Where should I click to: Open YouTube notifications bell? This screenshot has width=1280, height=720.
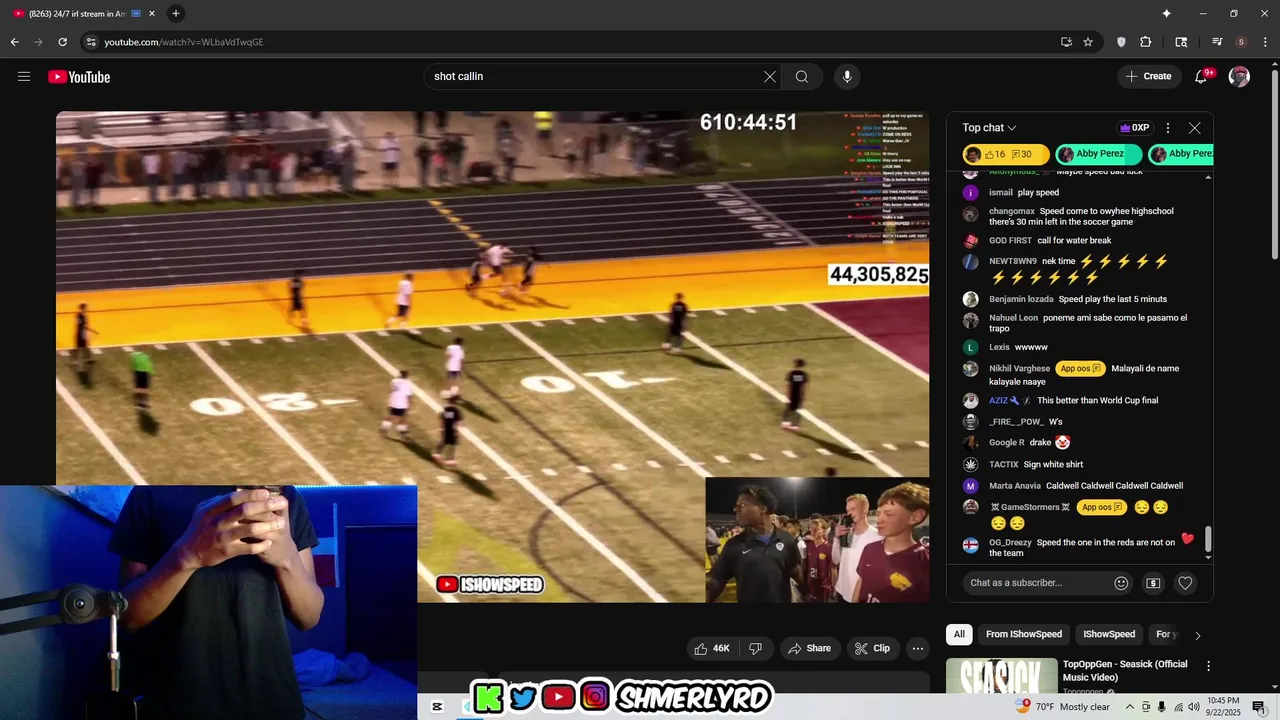[1203, 77]
